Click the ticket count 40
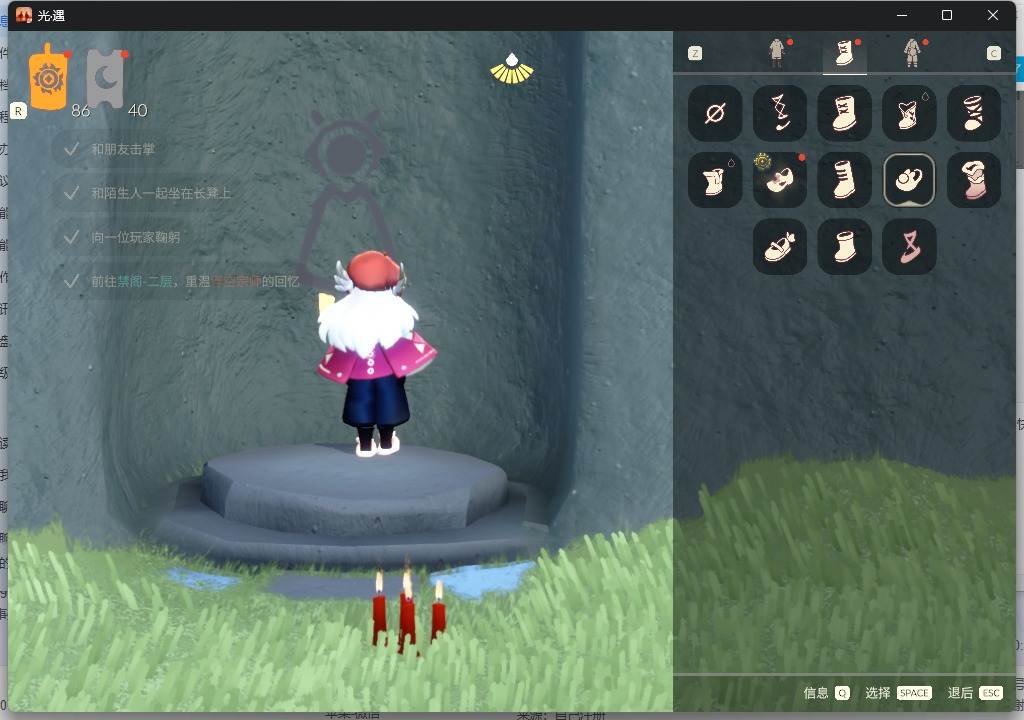This screenshot has height=720, width=1024. pos(137,110)
